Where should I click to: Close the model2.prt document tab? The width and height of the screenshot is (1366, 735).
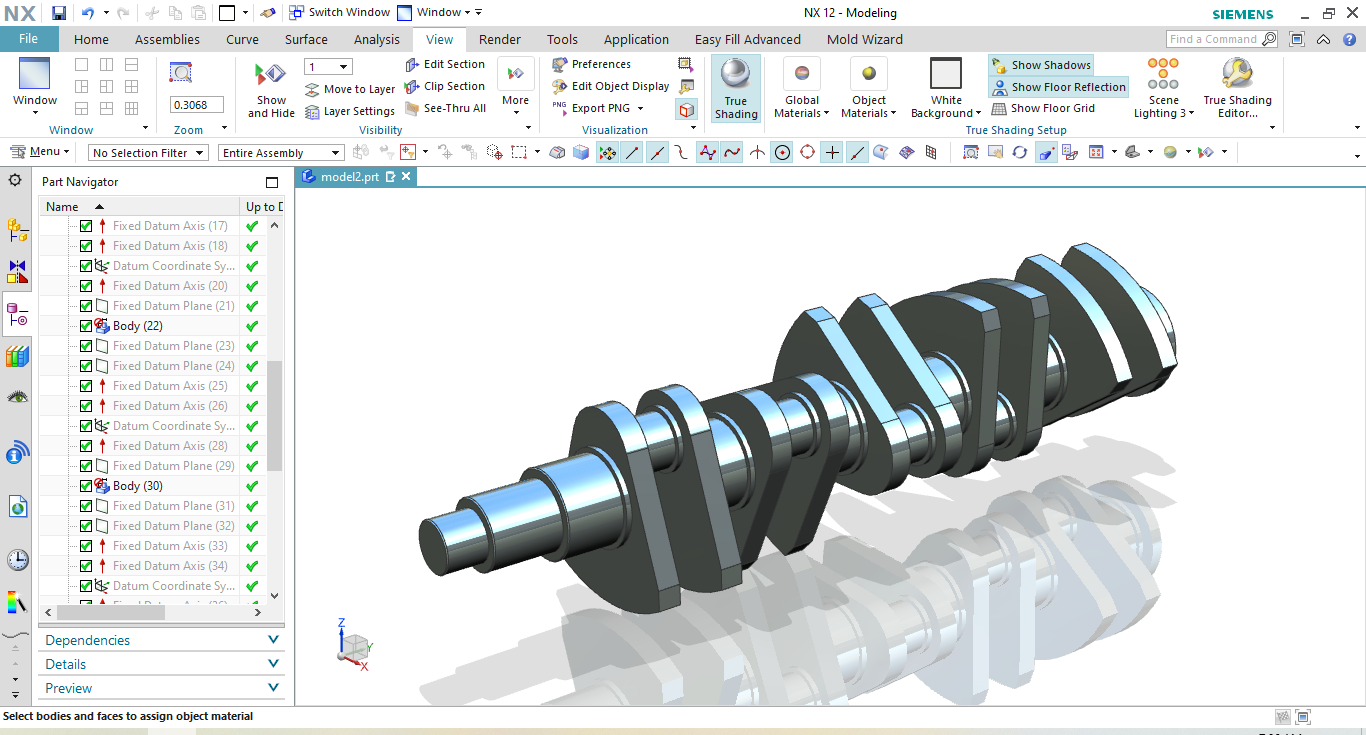pos(407,177)
